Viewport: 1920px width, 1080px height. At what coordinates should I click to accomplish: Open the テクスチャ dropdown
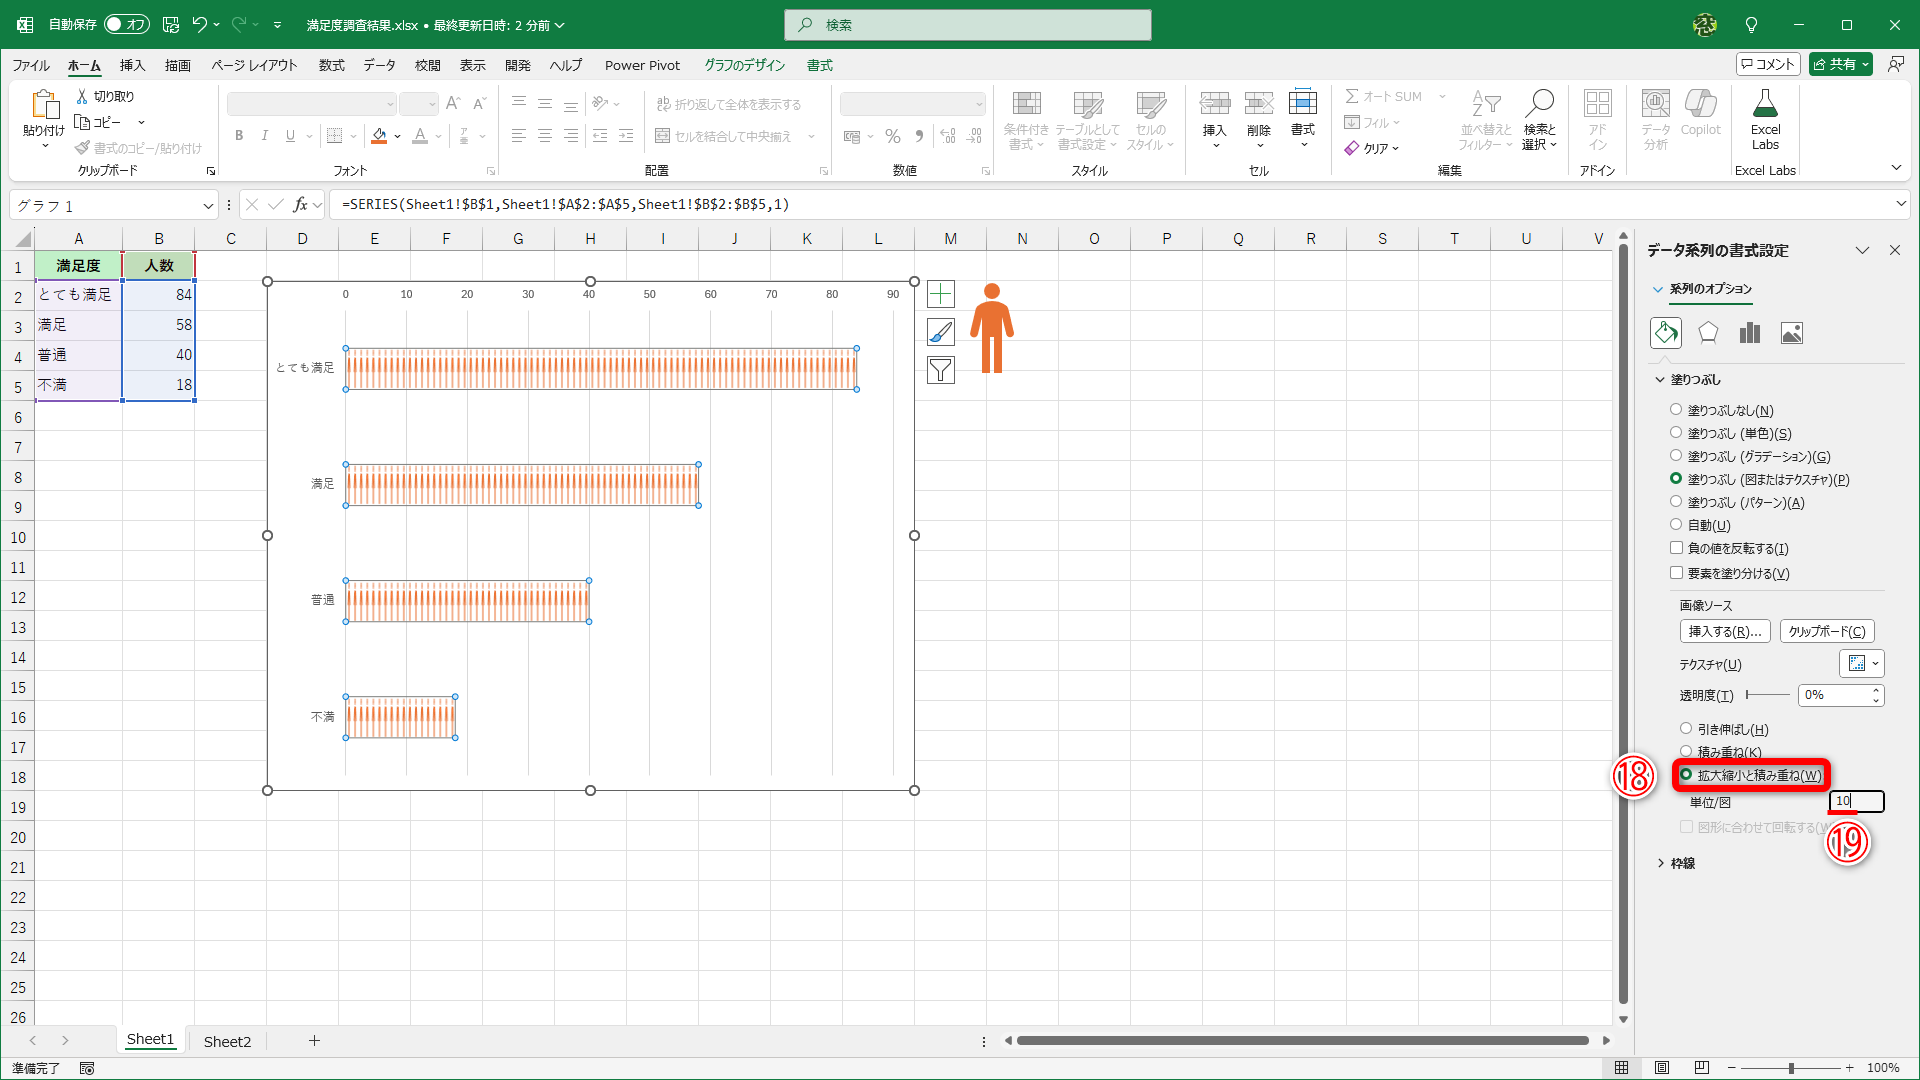click(x=1862, y=664)
